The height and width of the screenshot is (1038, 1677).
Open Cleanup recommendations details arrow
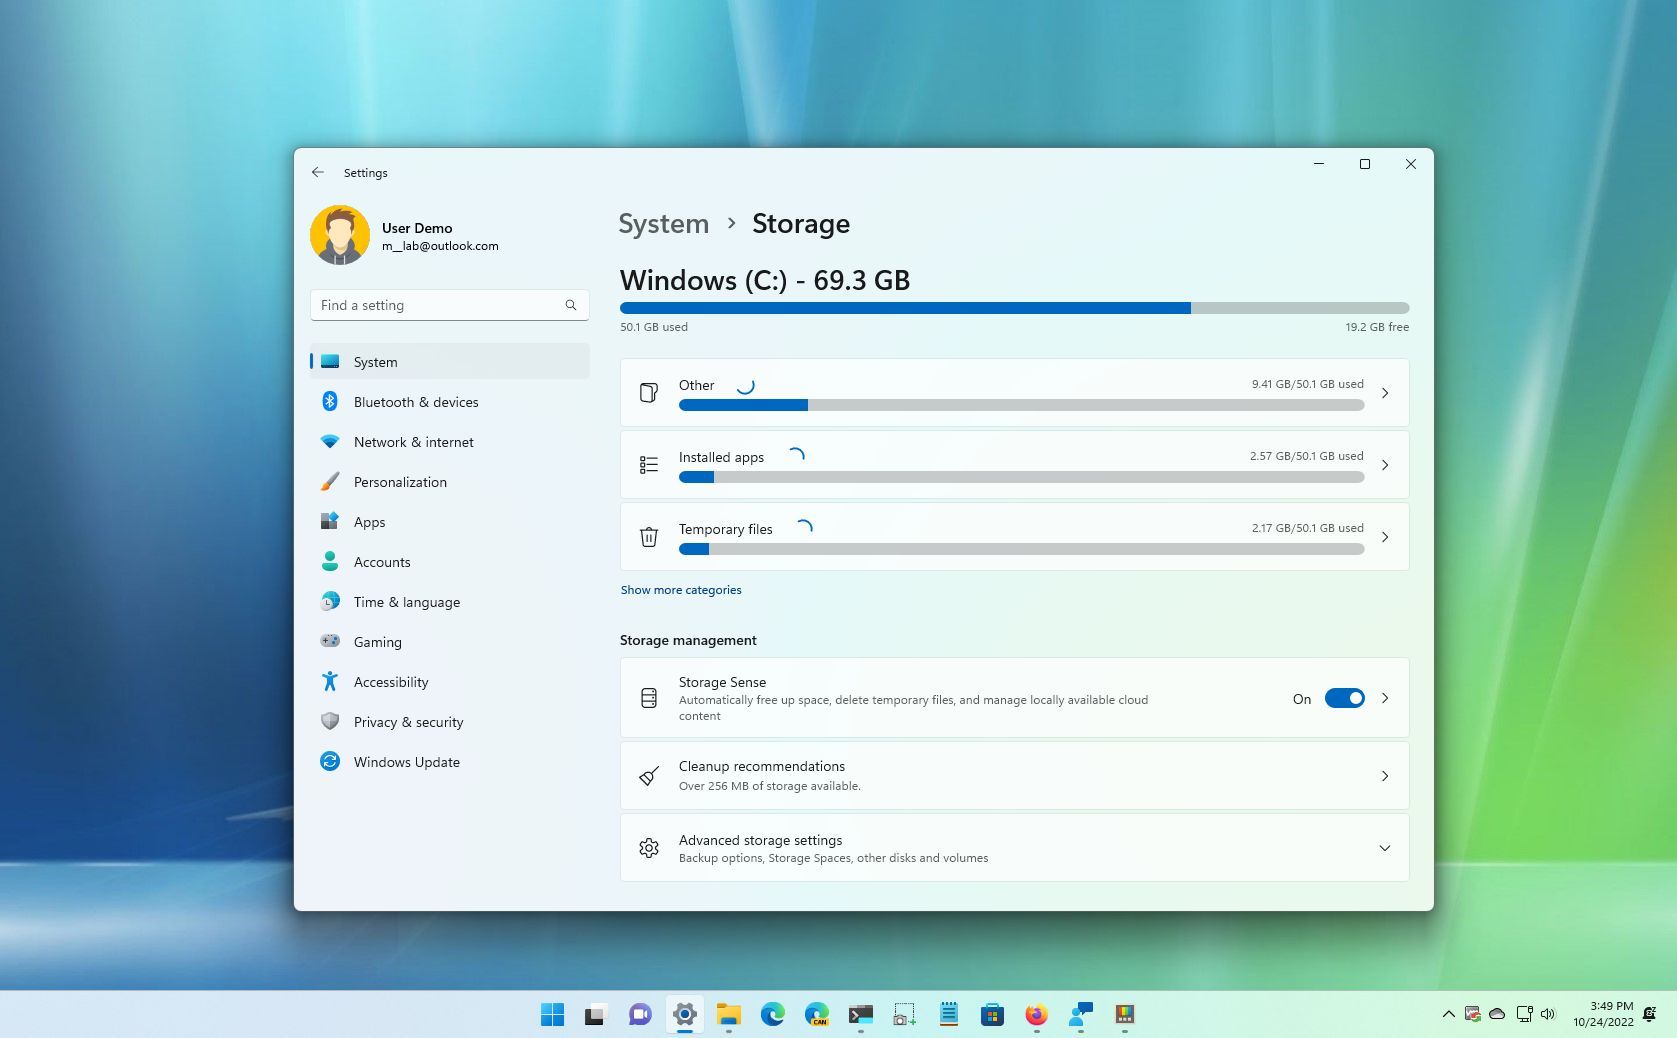(x=1385, y=776)
